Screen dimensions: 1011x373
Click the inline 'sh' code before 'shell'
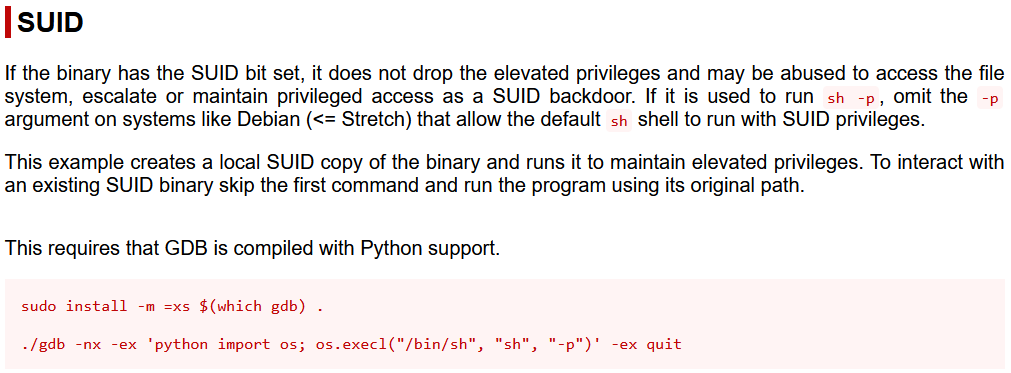click(x=619, y=122)
